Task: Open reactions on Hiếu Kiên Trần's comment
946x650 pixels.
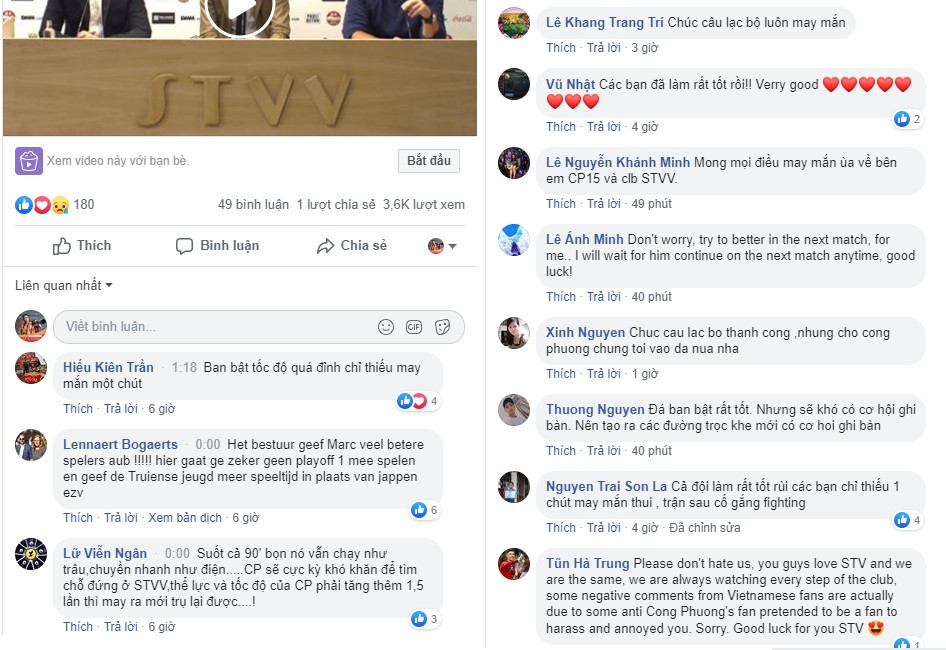Action: (x=417, y=401)
